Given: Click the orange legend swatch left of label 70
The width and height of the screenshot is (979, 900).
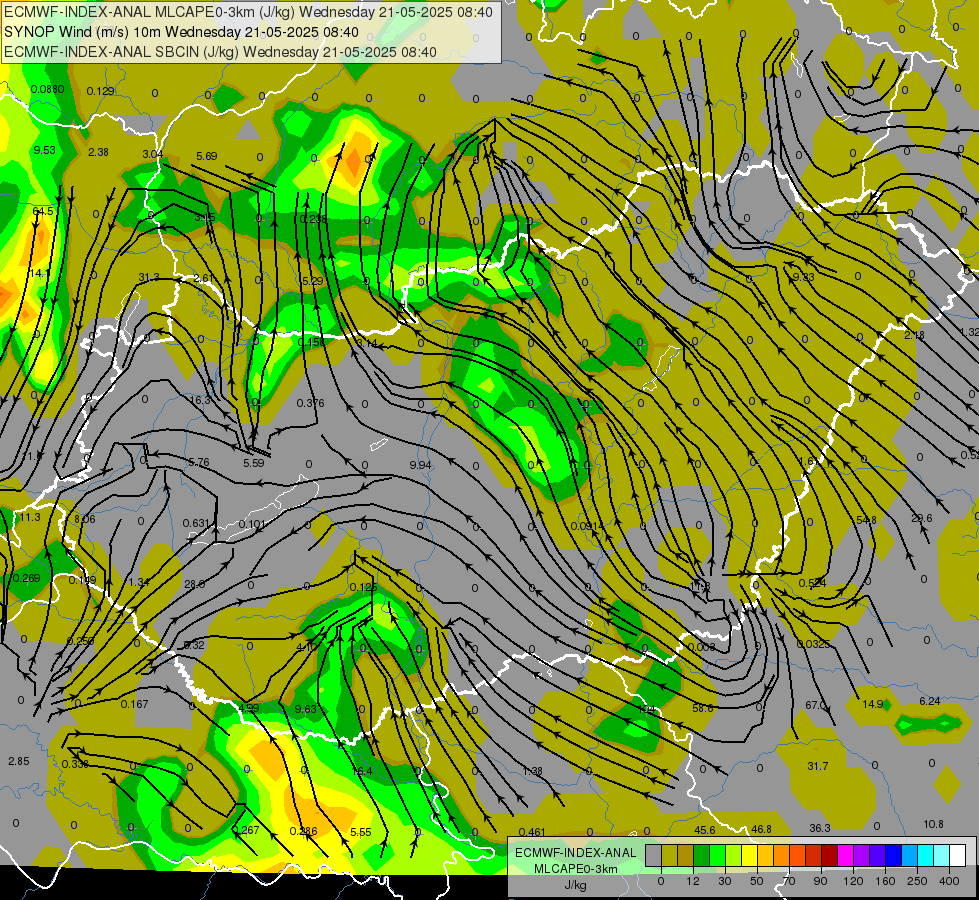Looking at the screenshot, I should [x=782, y=855].
